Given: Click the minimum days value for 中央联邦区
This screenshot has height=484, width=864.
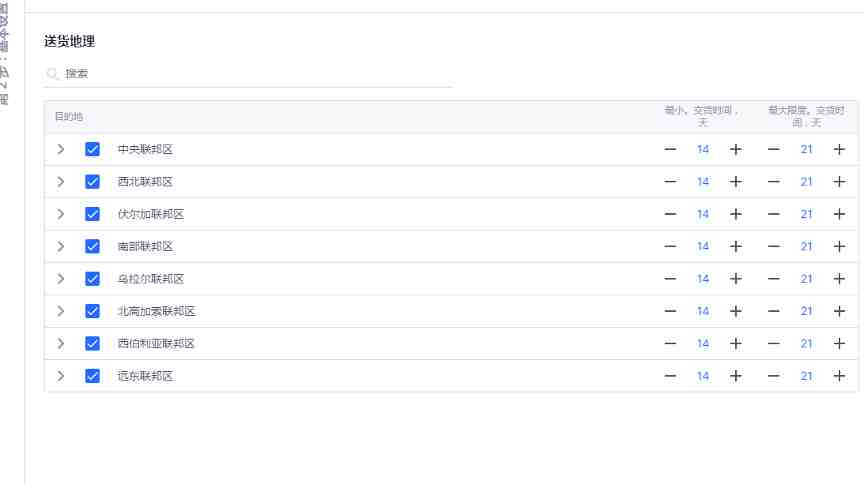Looking at the screenshot, I should pyautogui.click(x=703, y=149).
